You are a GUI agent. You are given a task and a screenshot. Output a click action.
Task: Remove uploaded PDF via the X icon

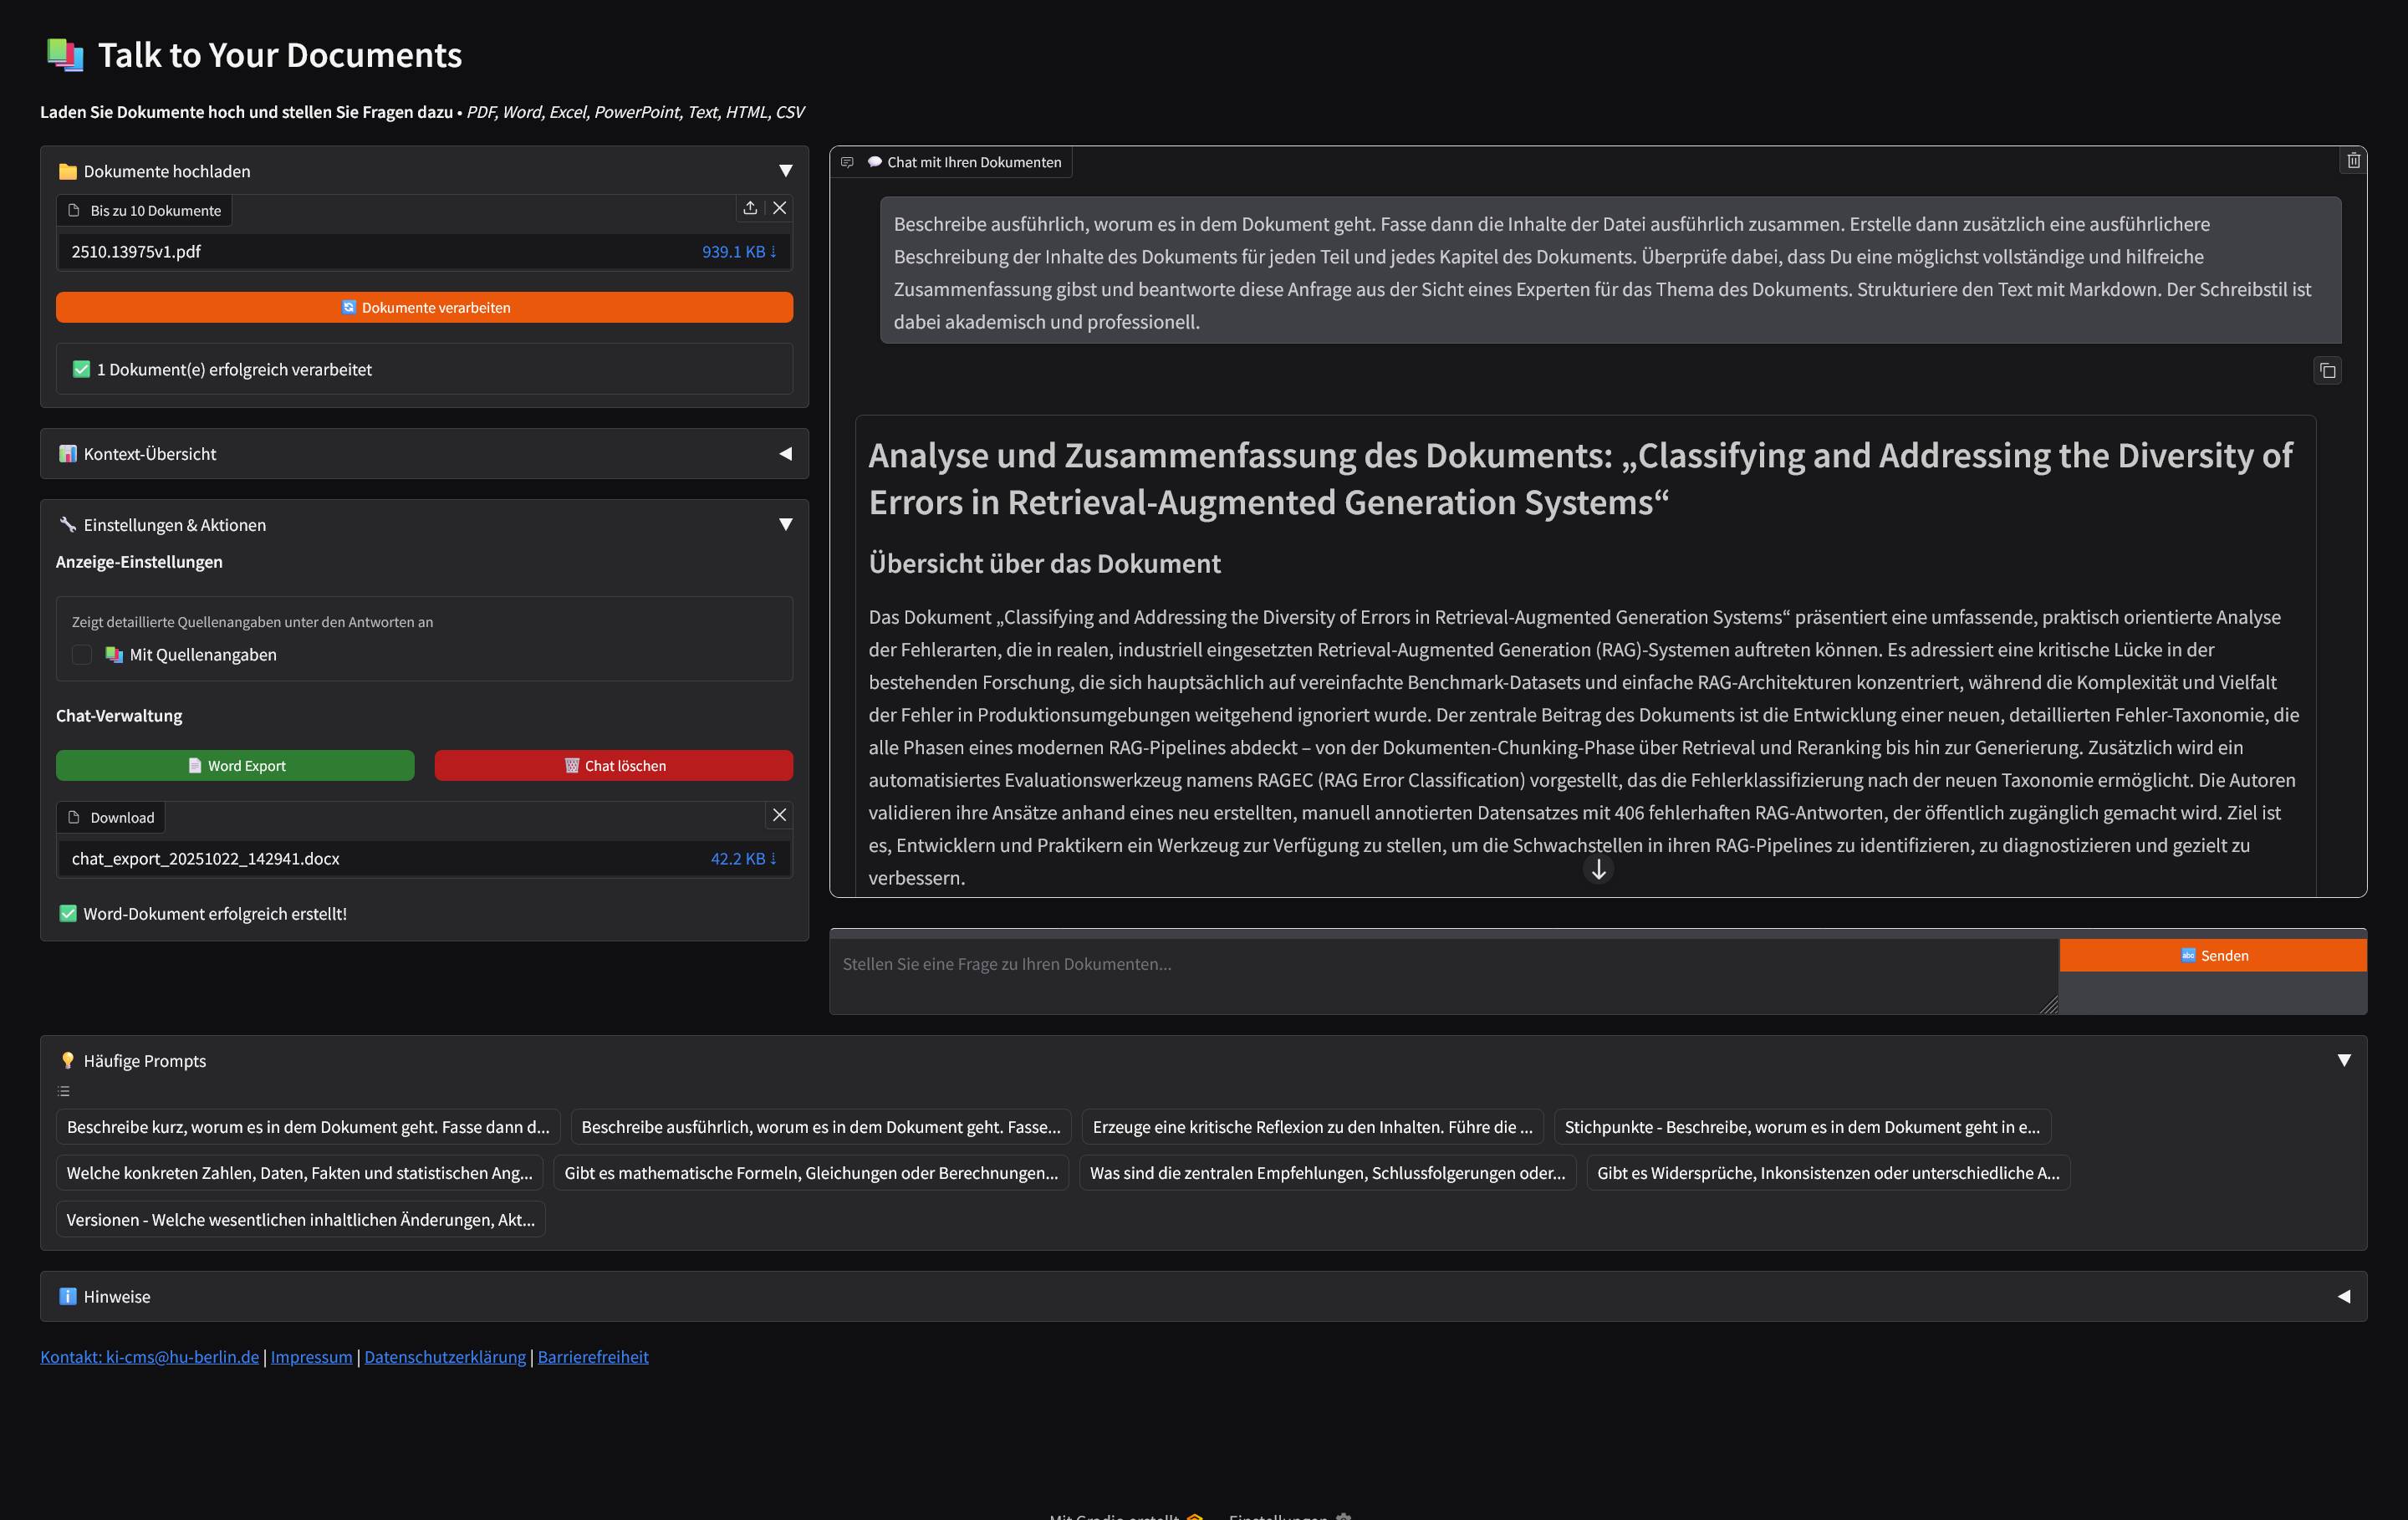pyautogui.click(x=781, y=208)
